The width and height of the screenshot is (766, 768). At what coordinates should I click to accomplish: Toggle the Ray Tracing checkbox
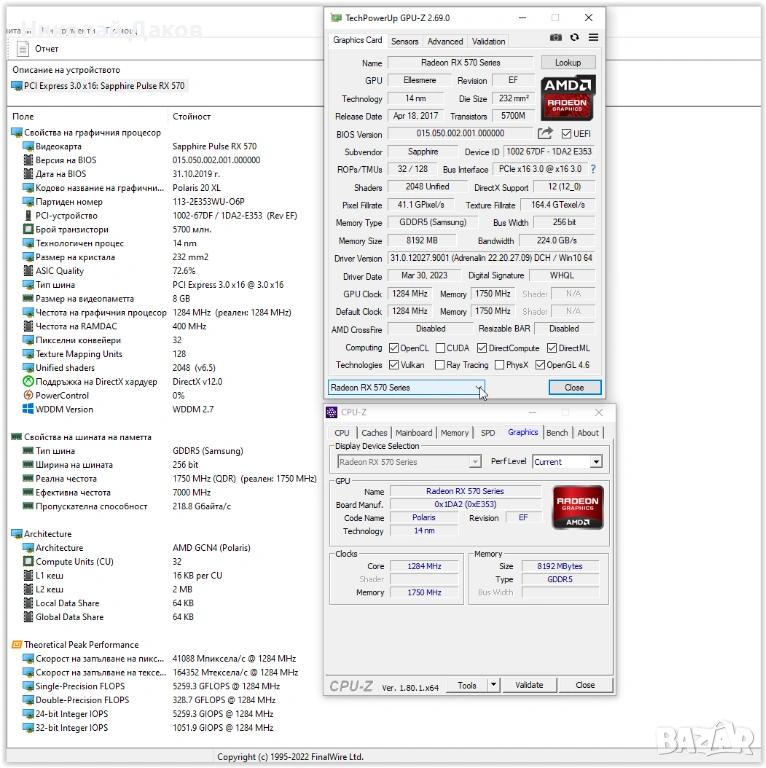tap(440, 365)
